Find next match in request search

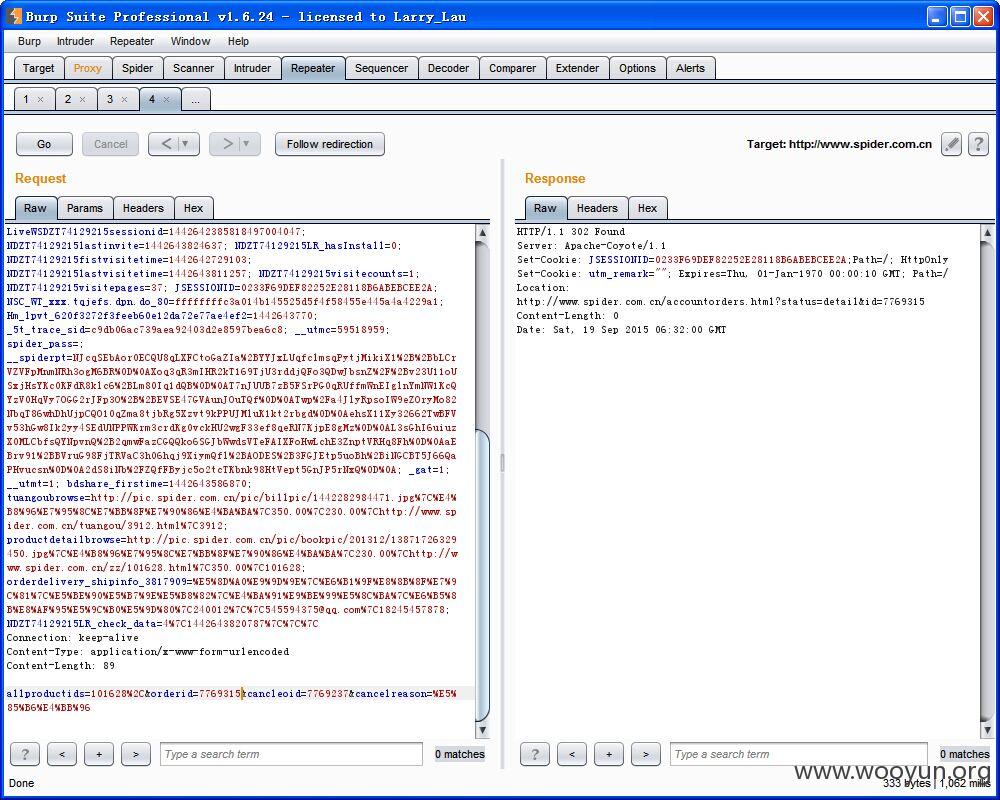point(136,754)
